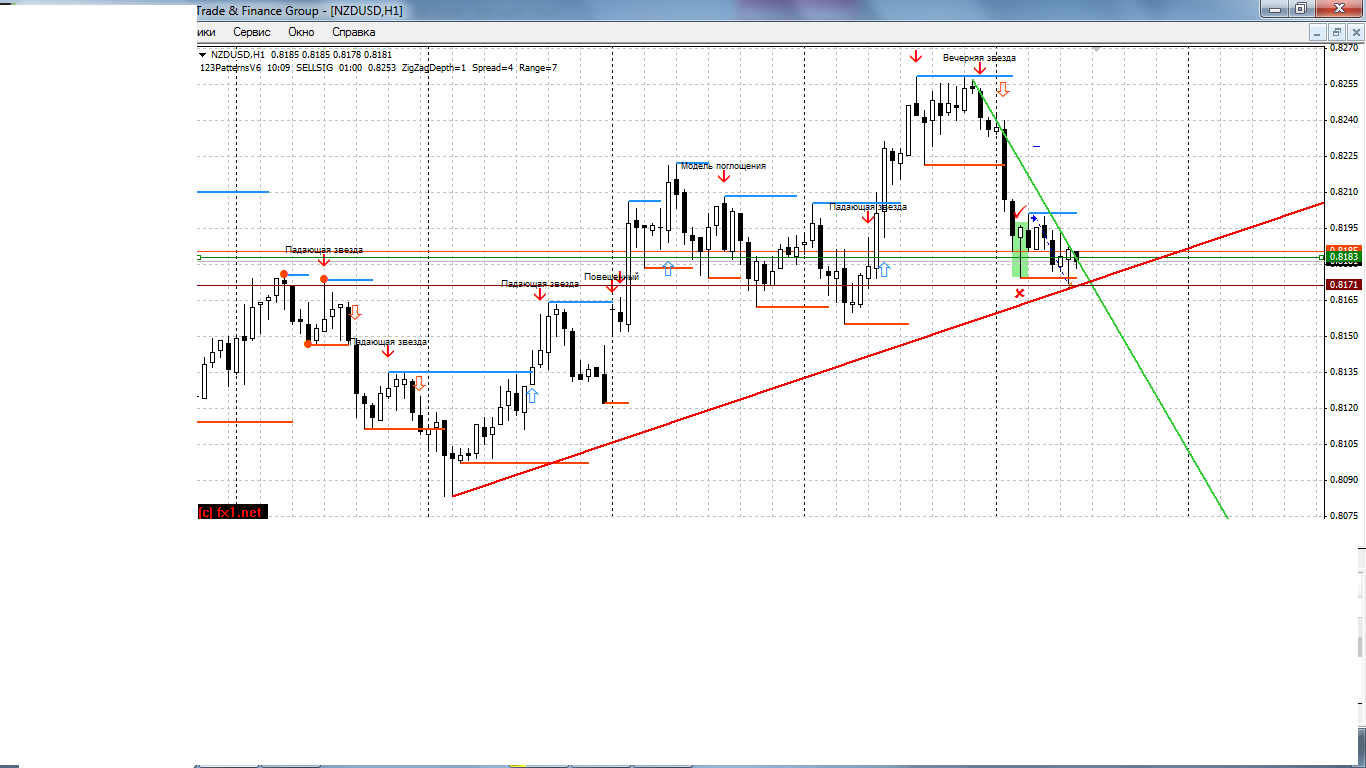Click the 0.8270 price scale value
1366x768 pixels.
(1346, 48)
